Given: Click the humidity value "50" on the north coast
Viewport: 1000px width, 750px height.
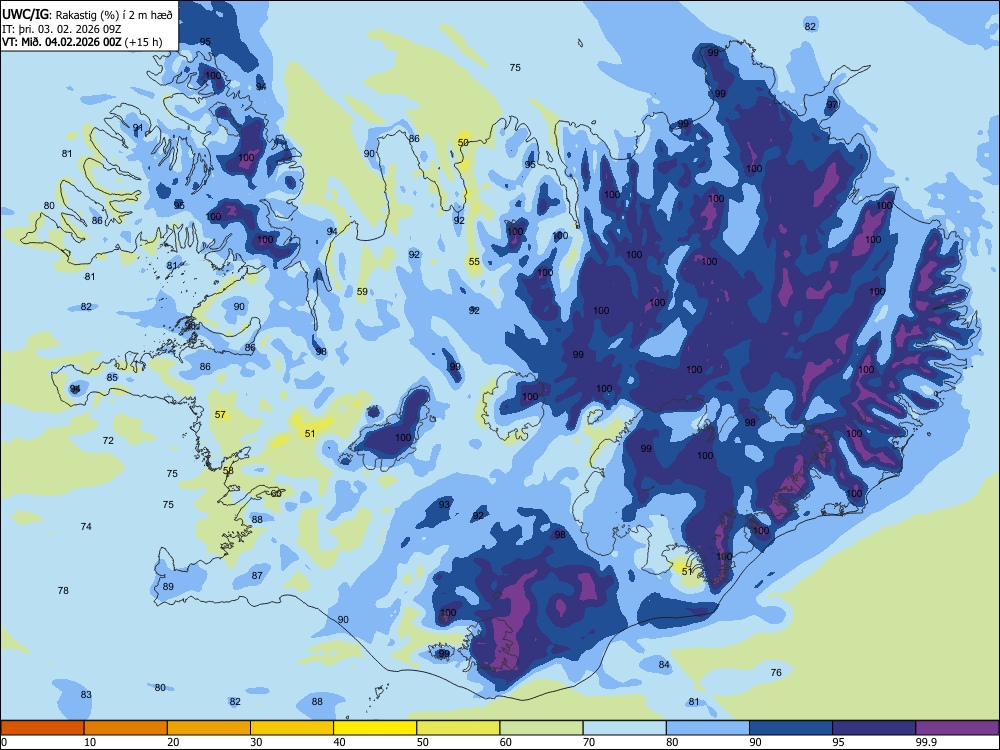Looking at the screenshot, I should coord(464,142).
